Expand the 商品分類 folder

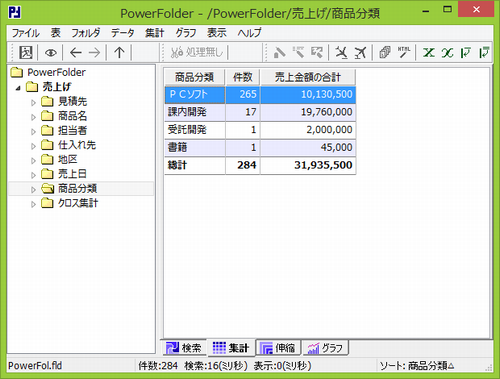point(33,189)
